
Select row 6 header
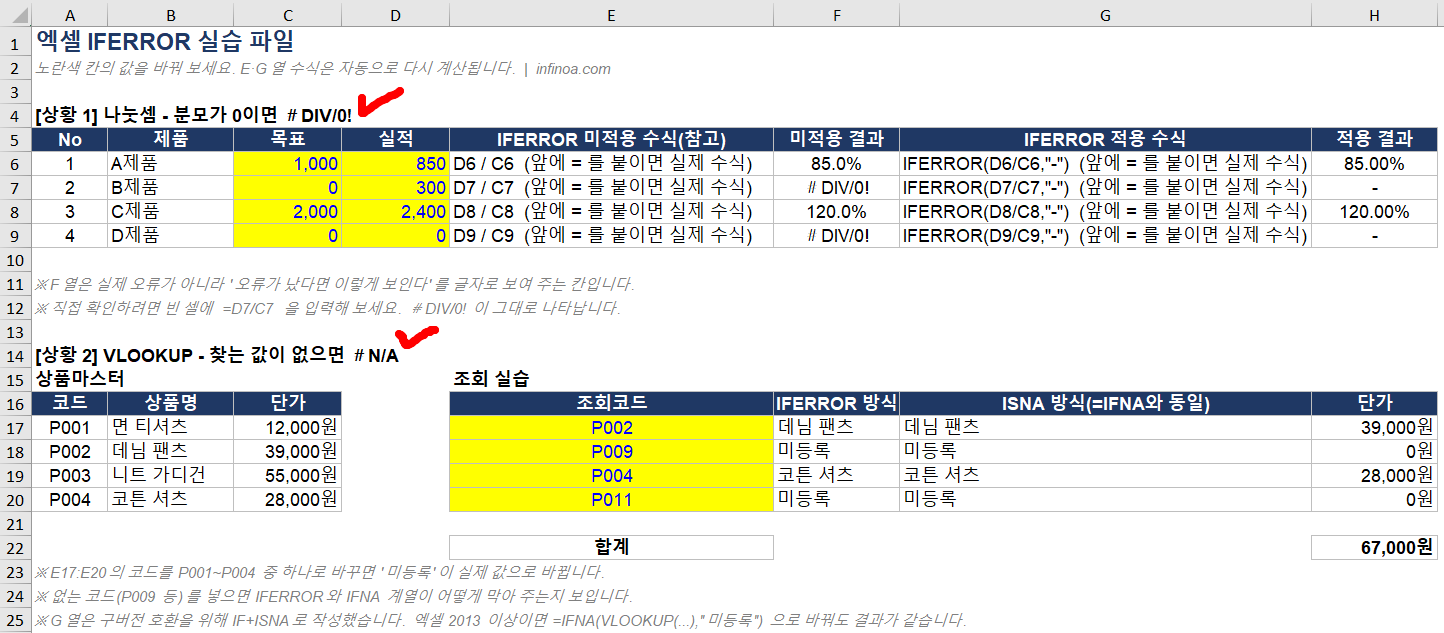15,163
